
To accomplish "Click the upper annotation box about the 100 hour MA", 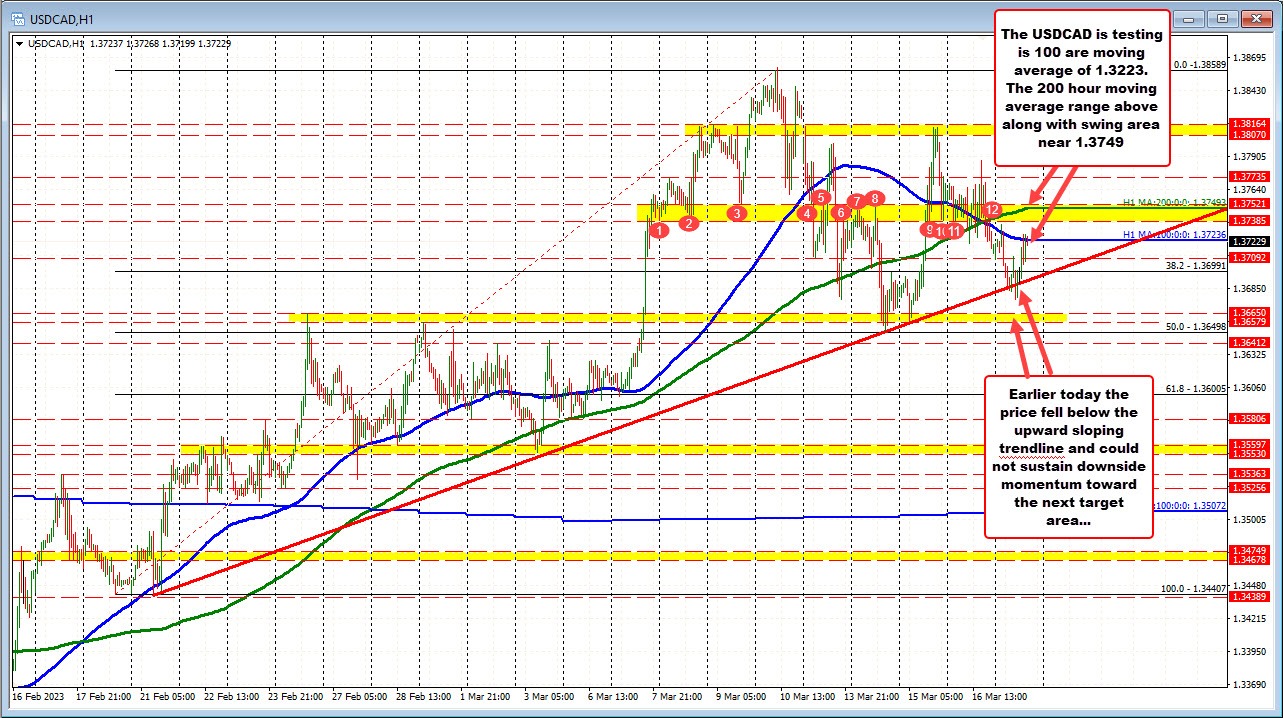I will pyautogui.click(x=1081, y=88).
